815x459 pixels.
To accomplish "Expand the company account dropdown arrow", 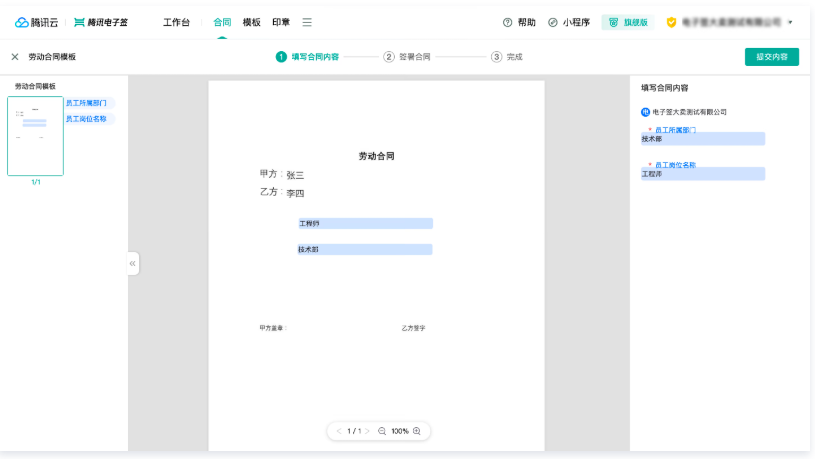I will [790, 22].
